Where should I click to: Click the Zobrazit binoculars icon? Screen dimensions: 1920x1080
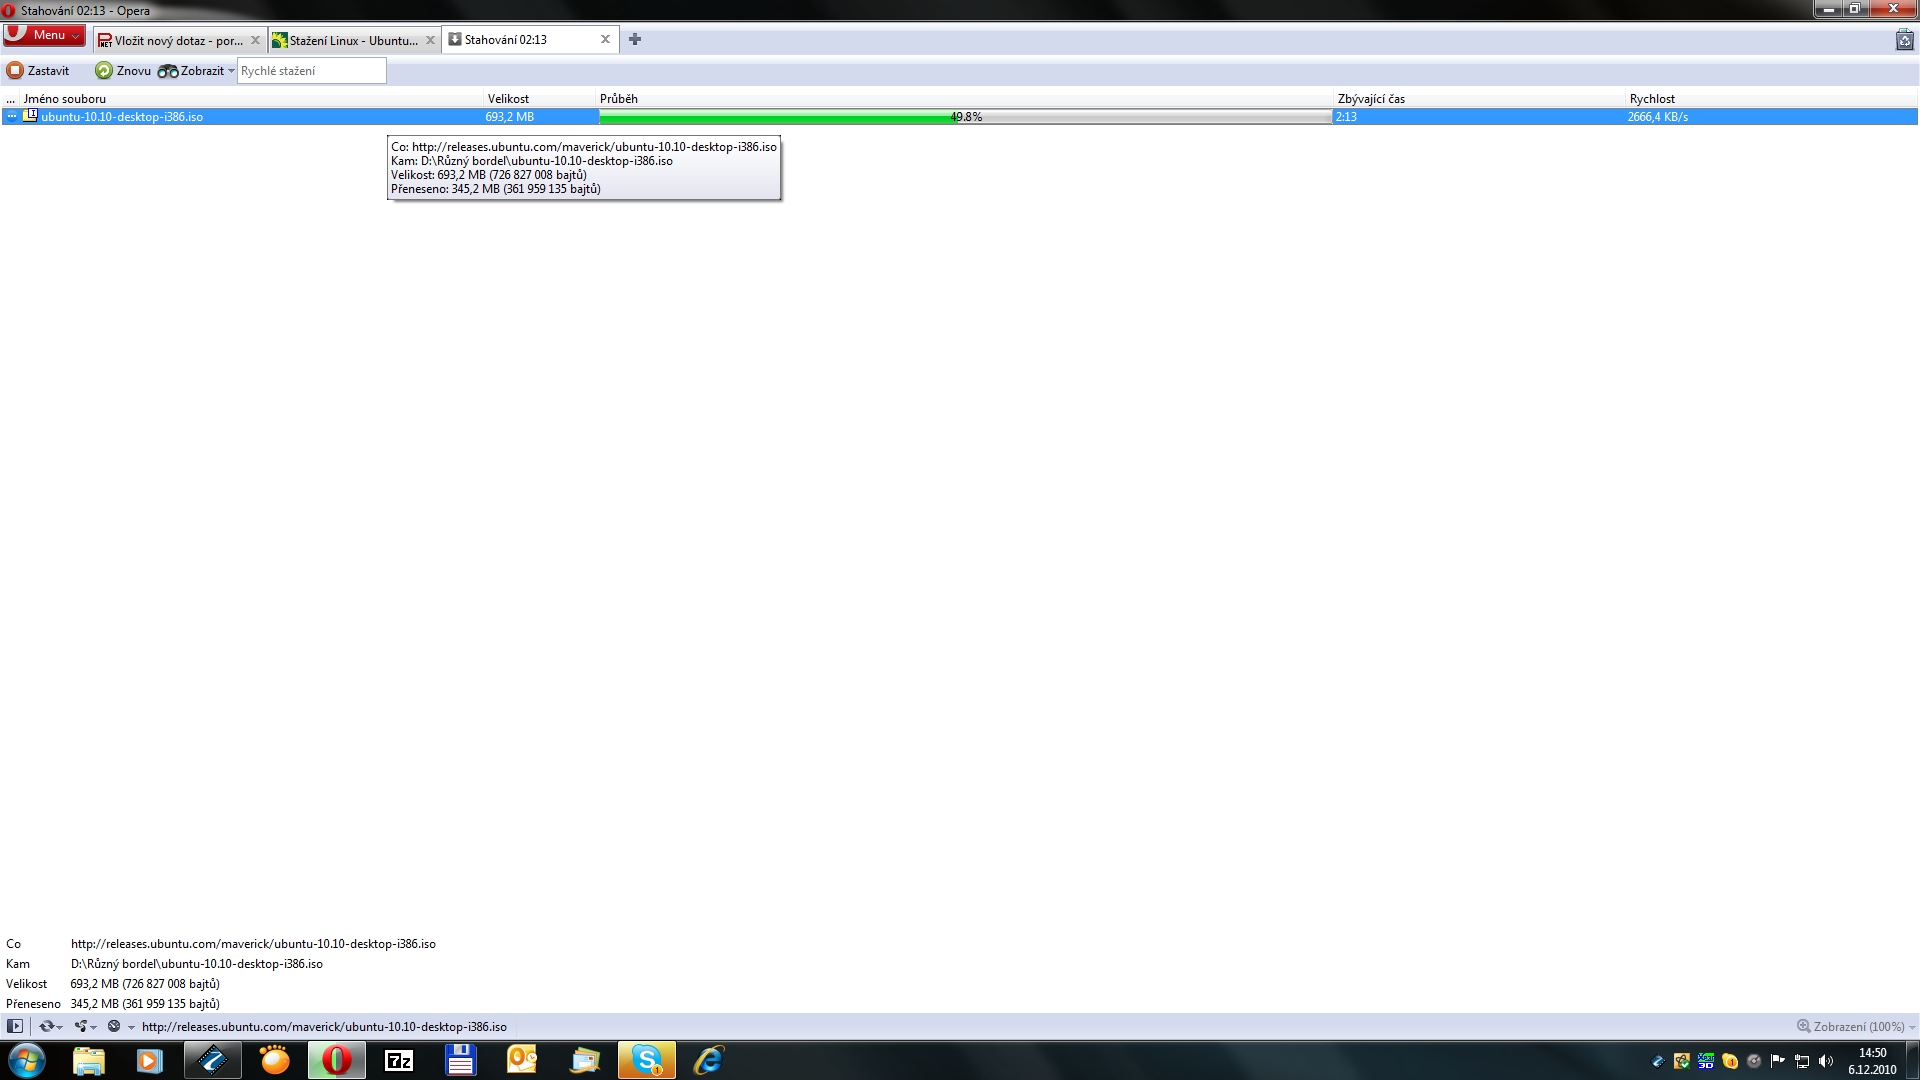click(168, 71)
